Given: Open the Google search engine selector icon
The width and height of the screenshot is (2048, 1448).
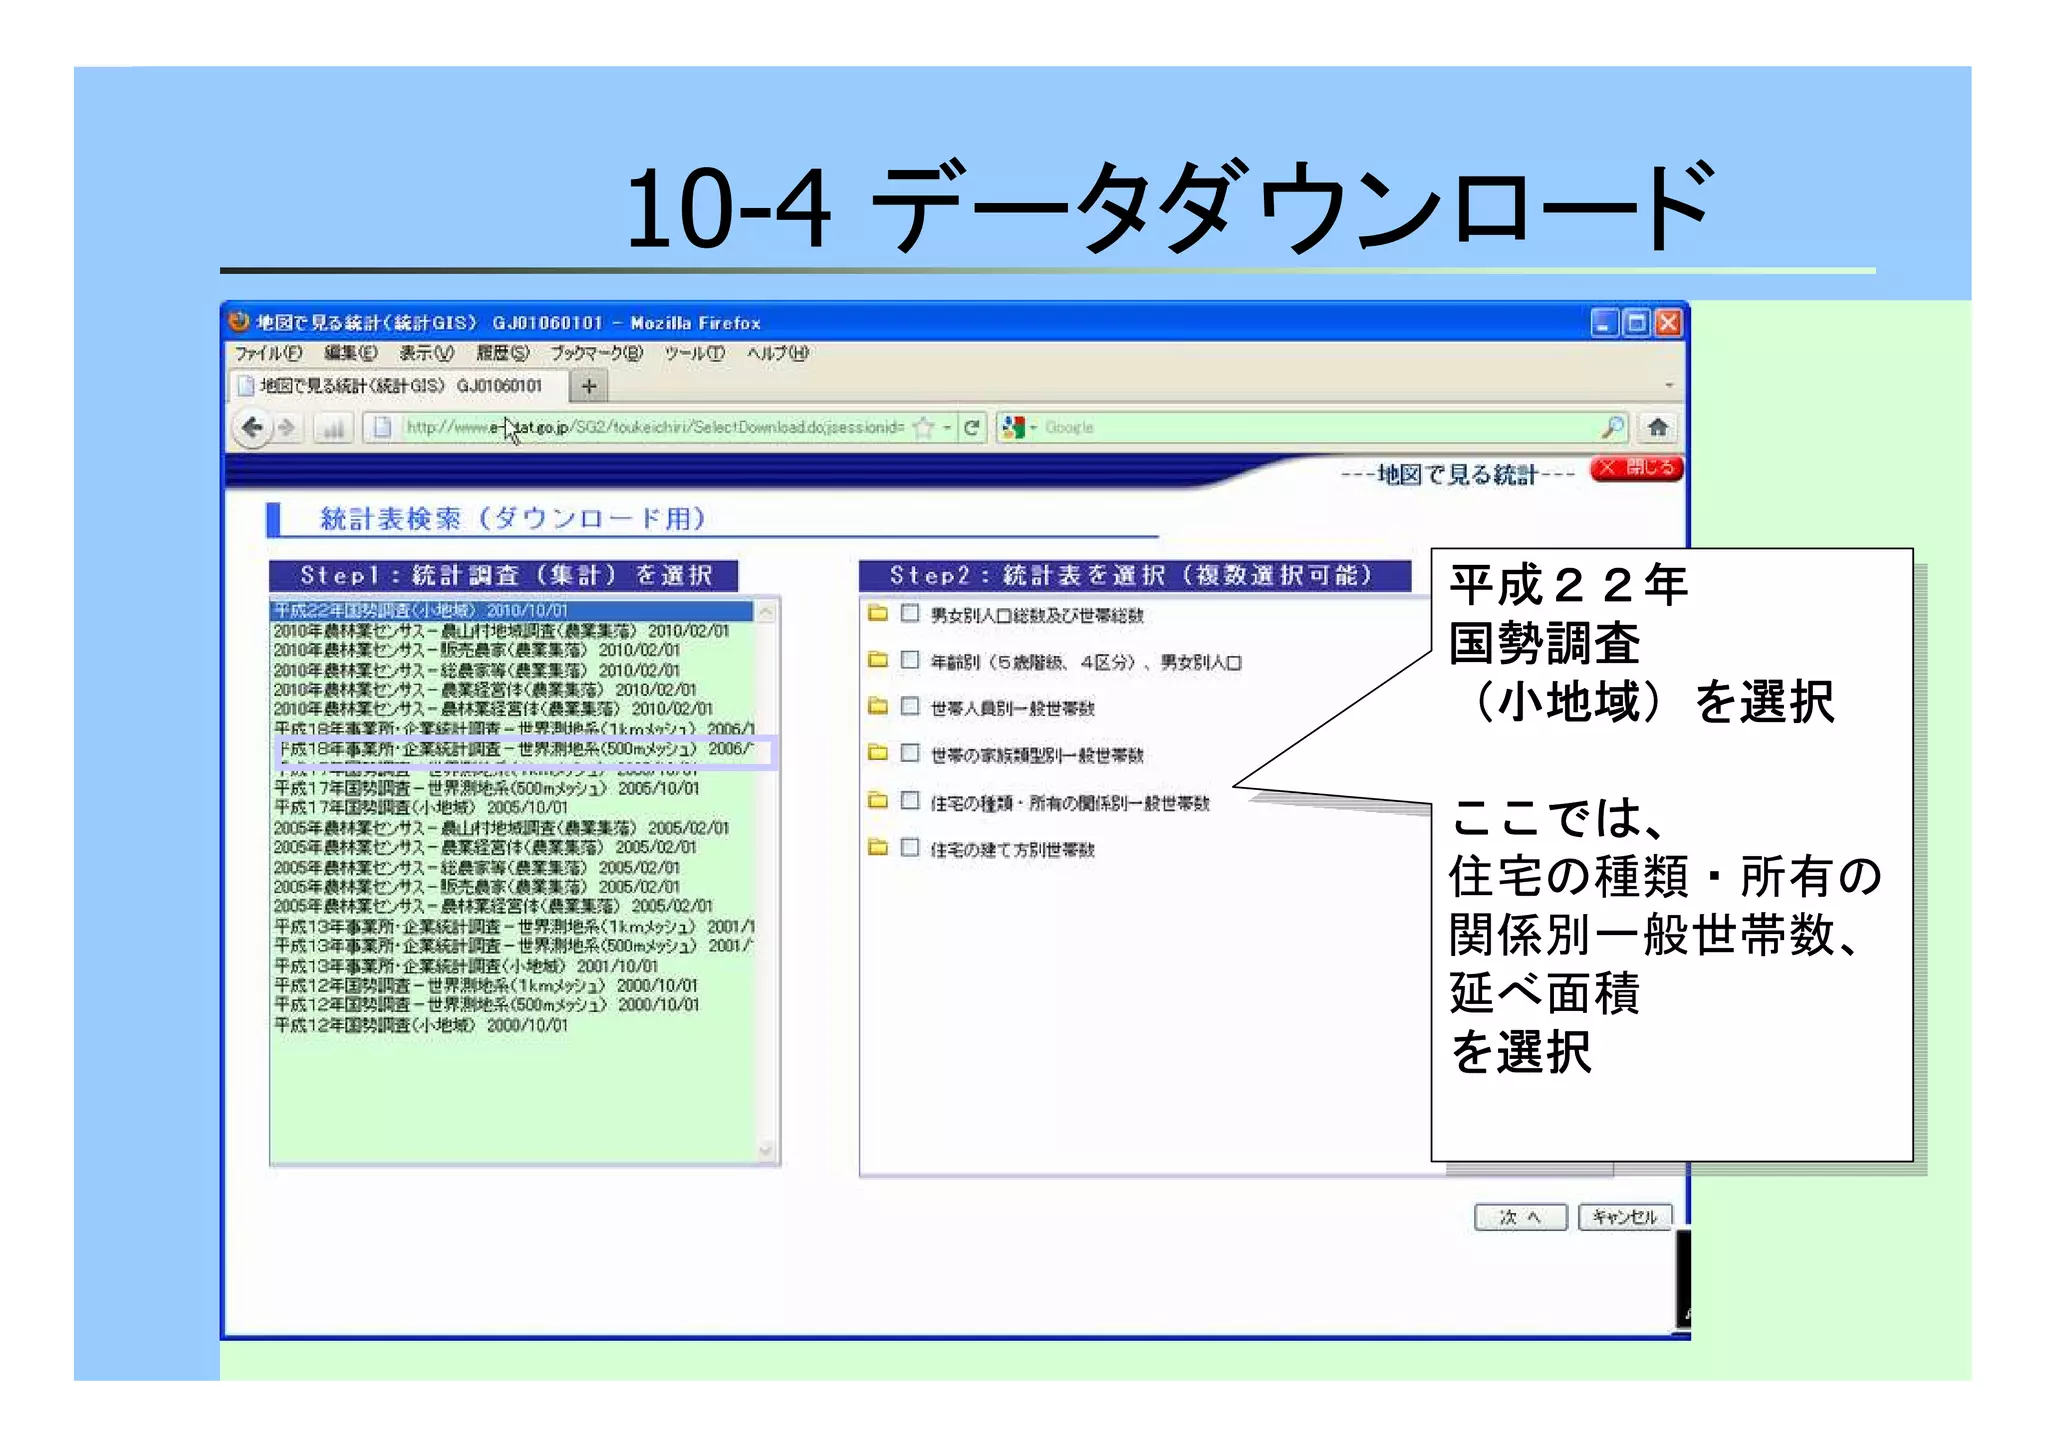Looking at the screenshot, I should point(1014,427).
